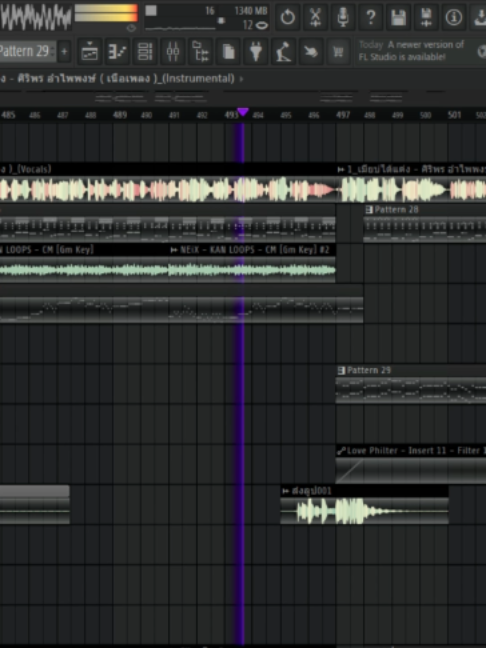
Task: Open menu icon of Love Philter automation clip
Action: [341, 451]
